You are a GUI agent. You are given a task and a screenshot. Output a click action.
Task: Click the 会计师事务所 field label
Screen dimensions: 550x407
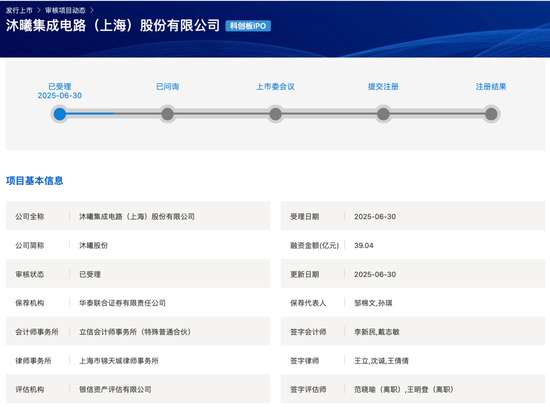pos(37,332)
